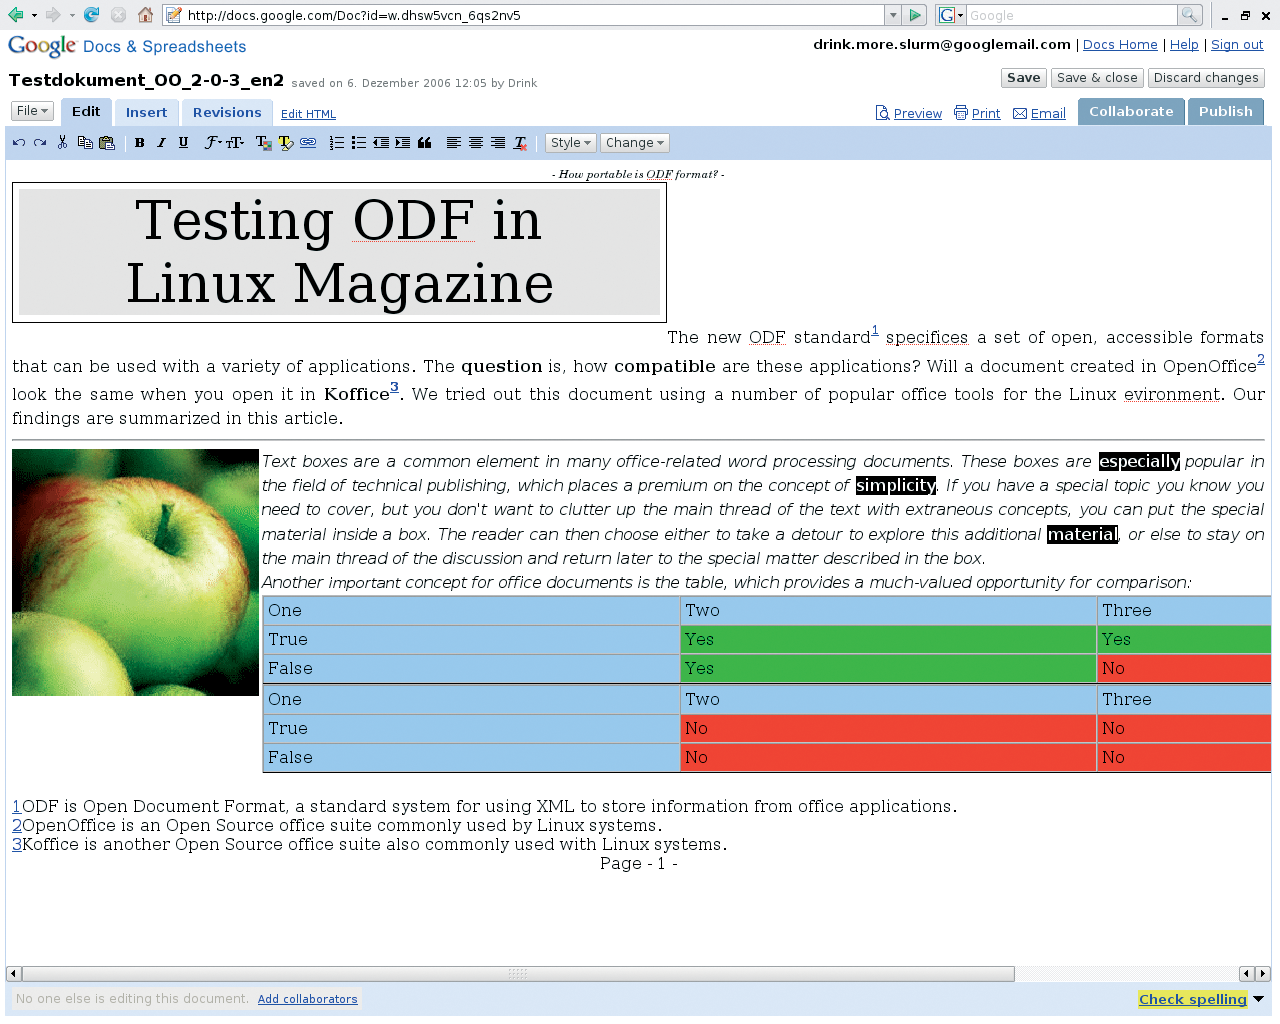The width and height of the screenshot is (1280, 1024).
Task: Click Add collaborators link
Action: coord(307,999)
